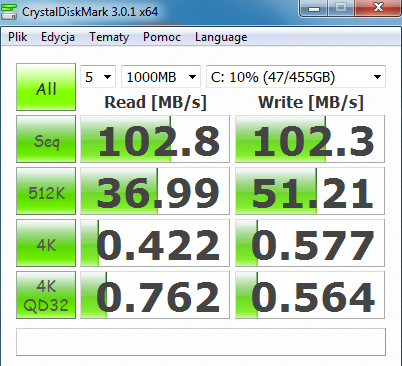The width and height of the screenshot is (402, 366).
Task: Minimize the CrystalDiskMark window
Action: [x=314, y=8]
